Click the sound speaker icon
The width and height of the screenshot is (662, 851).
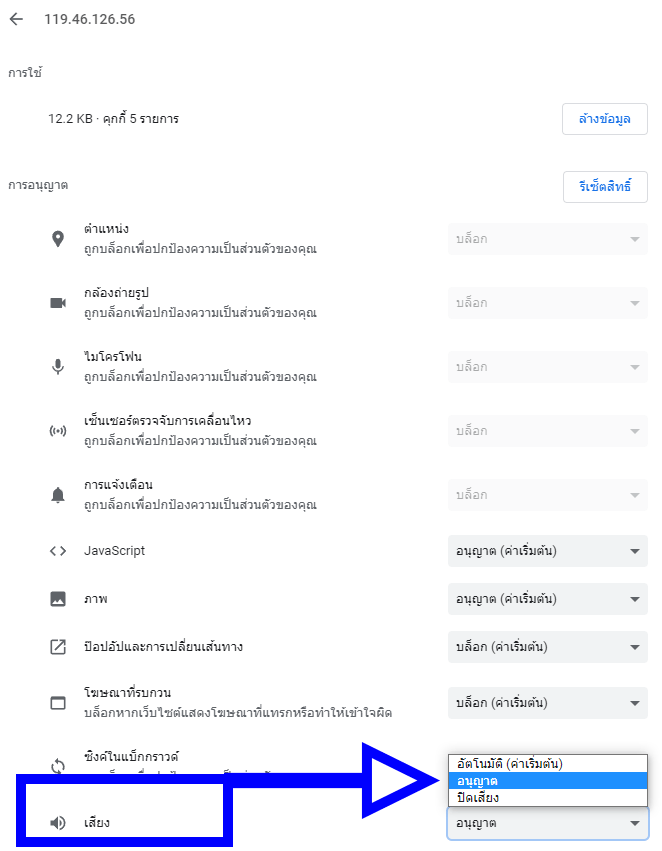(x=58, y=823)
